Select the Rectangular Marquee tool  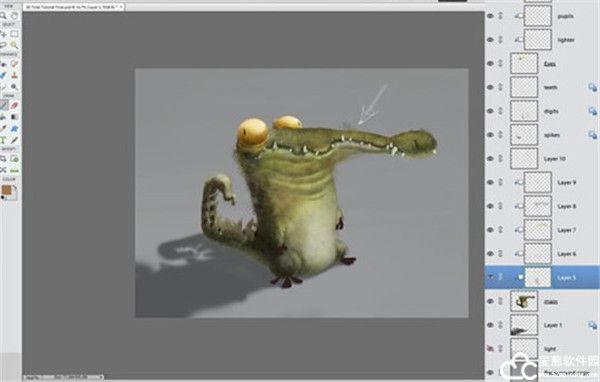click(x=15, y=34)
